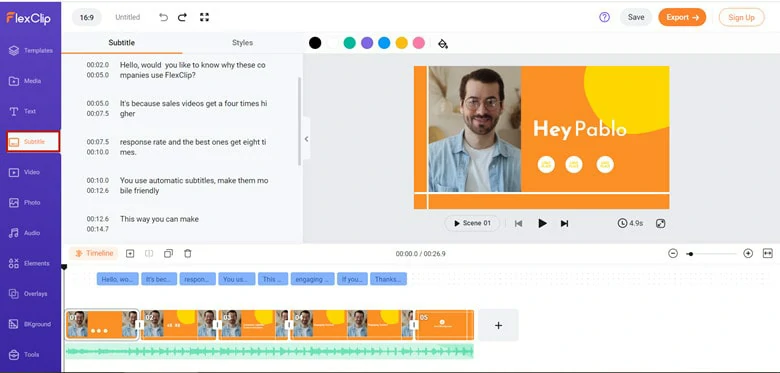Screen dimensions: 780x373
Task: Select scene 05 thumbnail in timeline
Action: click(445, 325)
